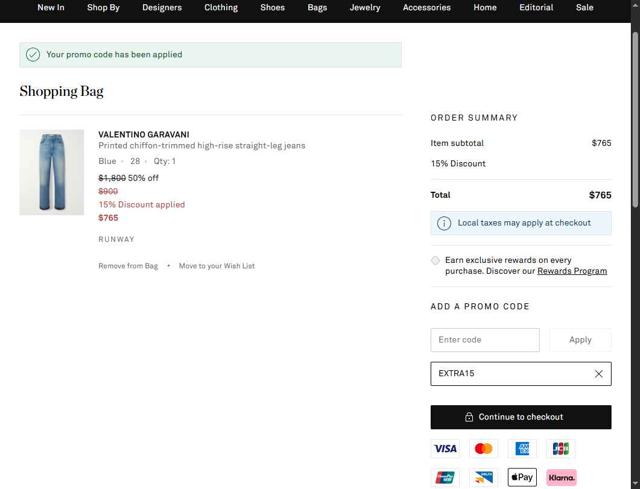Click Continue to checkout
Screen dimensions: 640x489
click(521, 417)
